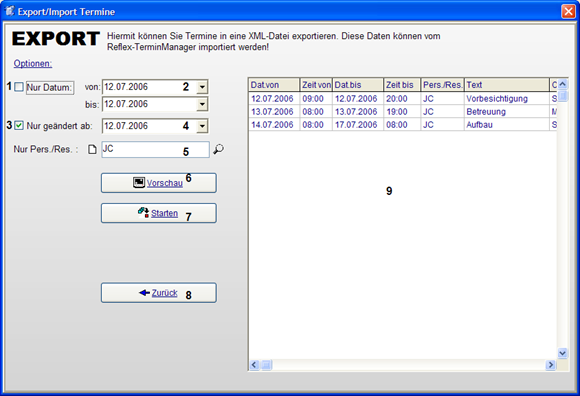Open the Nur geändert ab date dropdown
The width and height of the screenshot is (580, 396).
coord(202,126)
